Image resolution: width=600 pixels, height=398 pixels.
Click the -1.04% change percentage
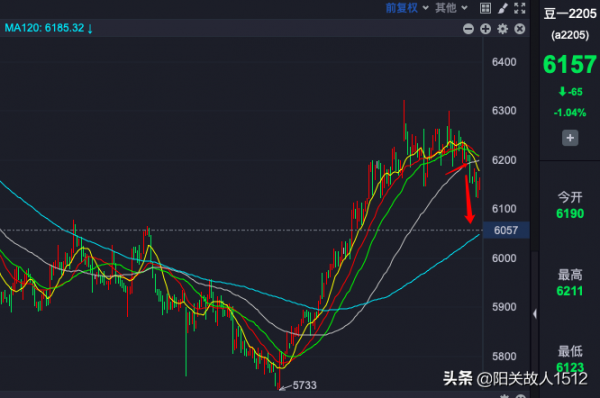tap(570, 113)
